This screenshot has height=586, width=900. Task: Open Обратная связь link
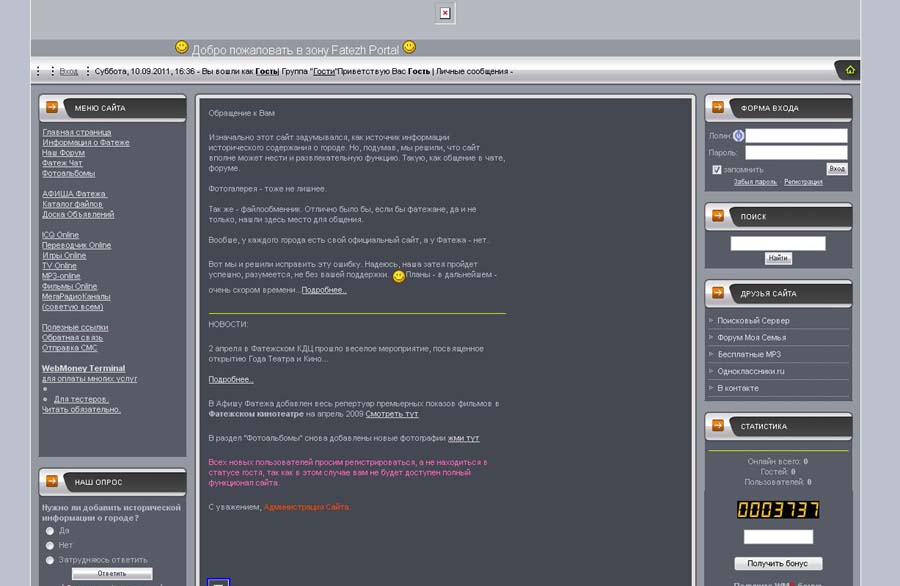click(x=72, y=337)
